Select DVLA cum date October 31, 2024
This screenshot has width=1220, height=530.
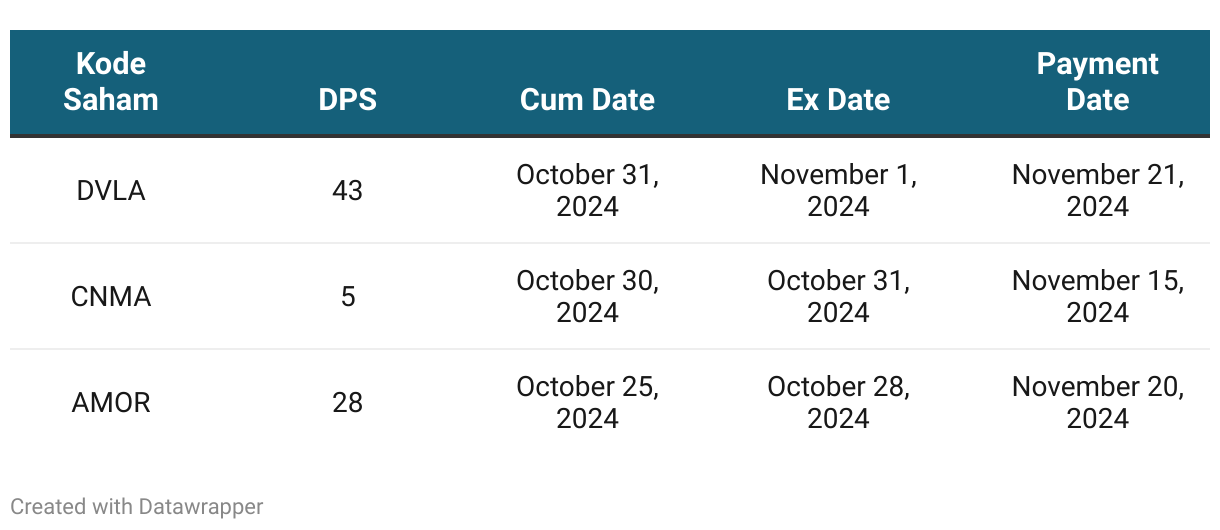pyautogui.click(x=588, y=190)
